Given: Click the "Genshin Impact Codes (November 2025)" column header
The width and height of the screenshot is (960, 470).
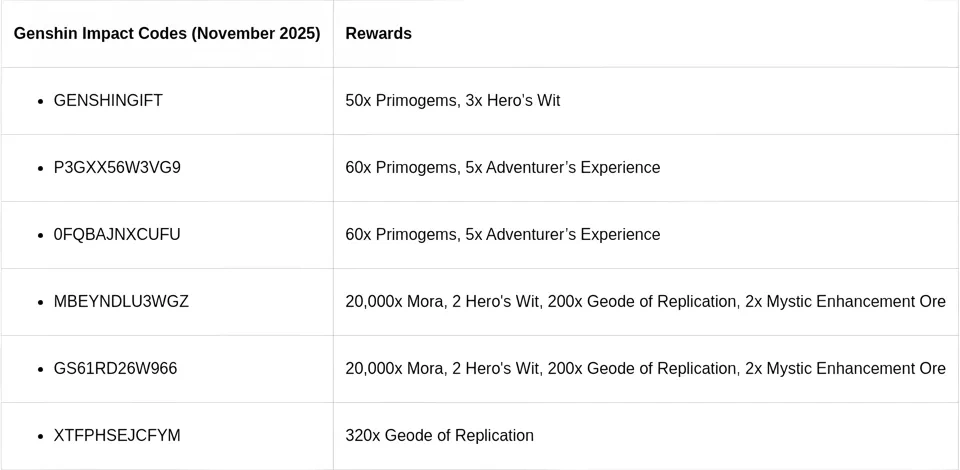Looking at the screenshot, I should (x=167, y=34).
